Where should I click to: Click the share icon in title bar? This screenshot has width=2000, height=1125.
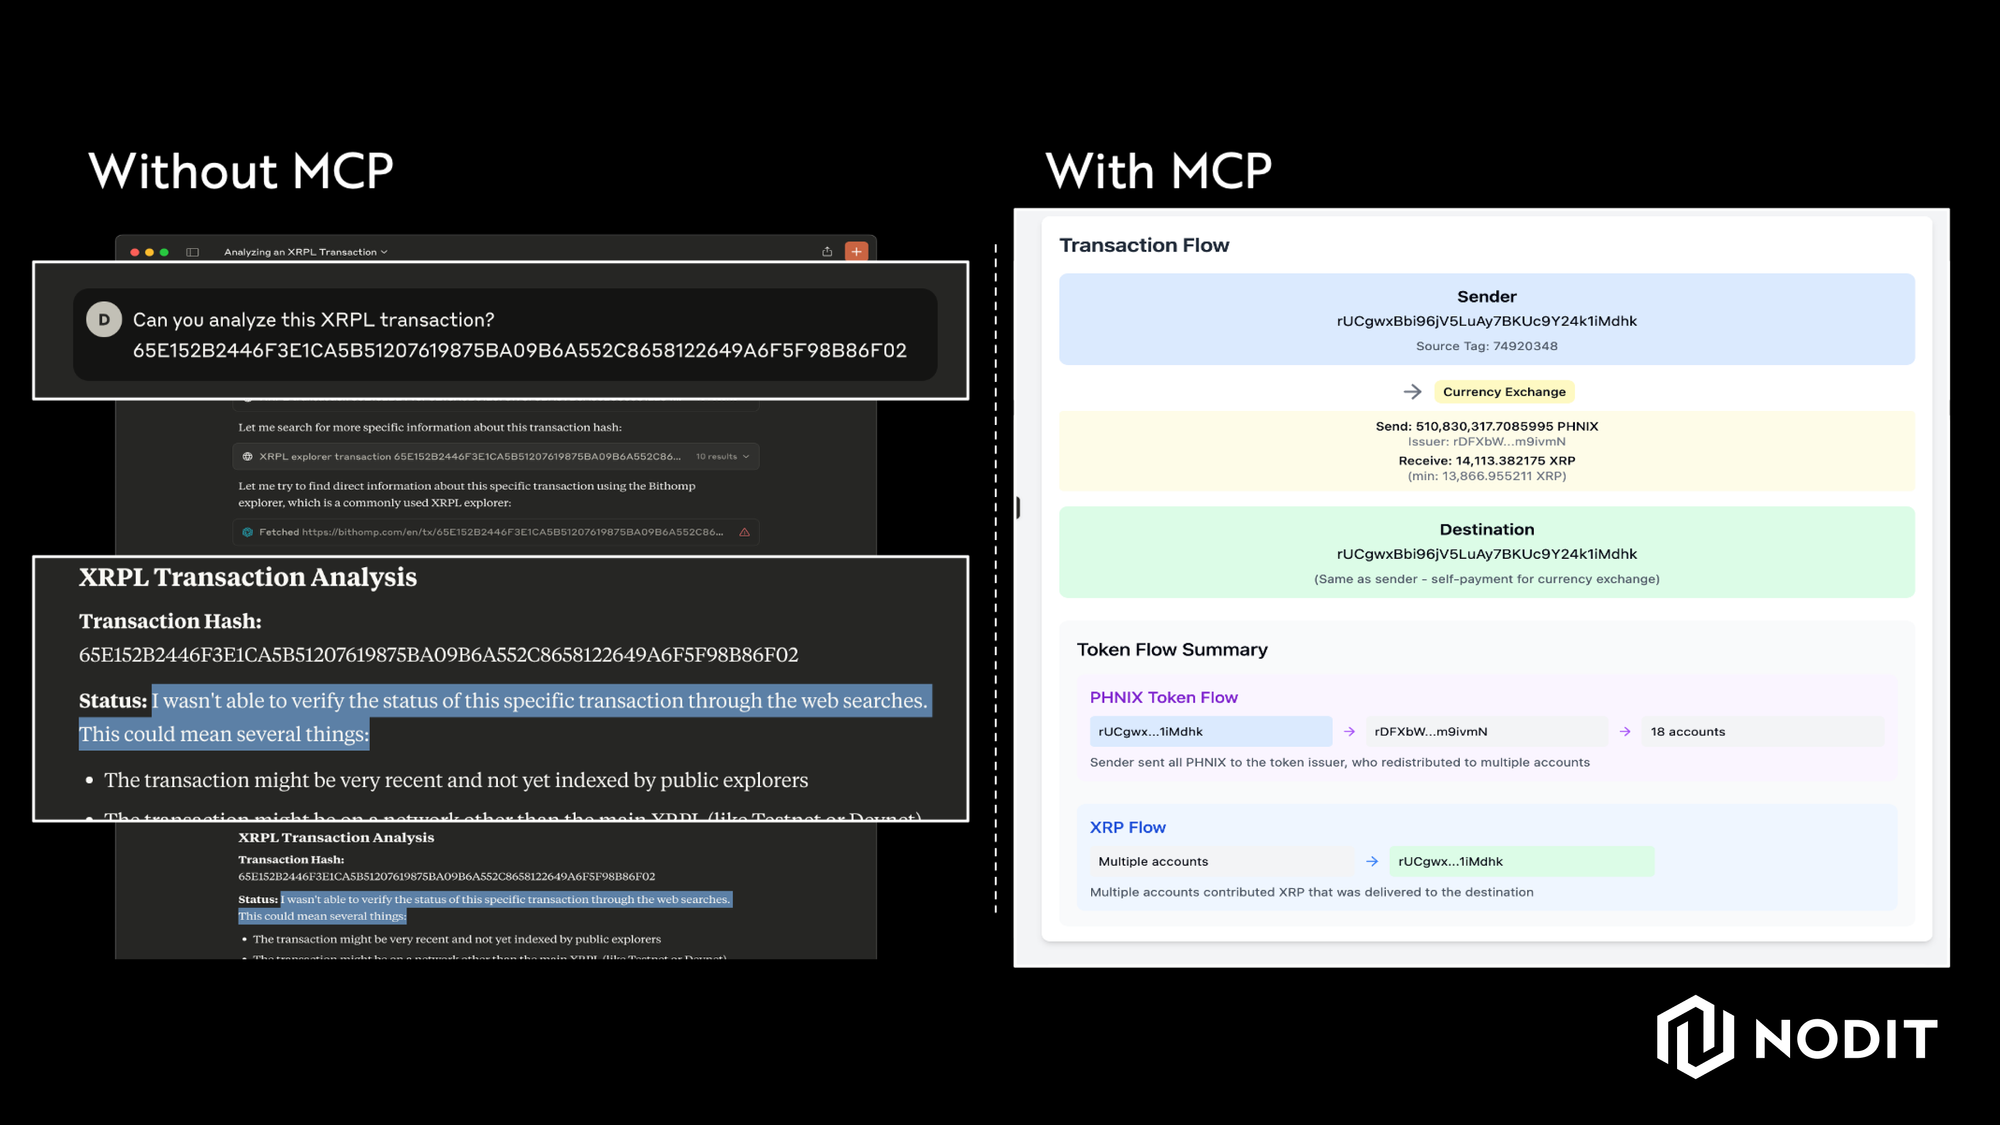(x=827, y=252)
